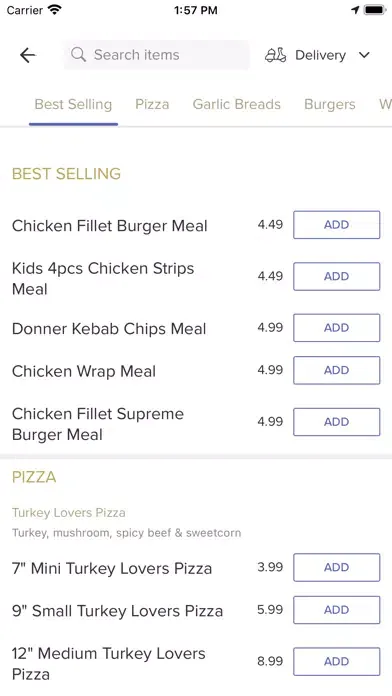Select the Best Selling tab
392x696 pixels.
73,104
